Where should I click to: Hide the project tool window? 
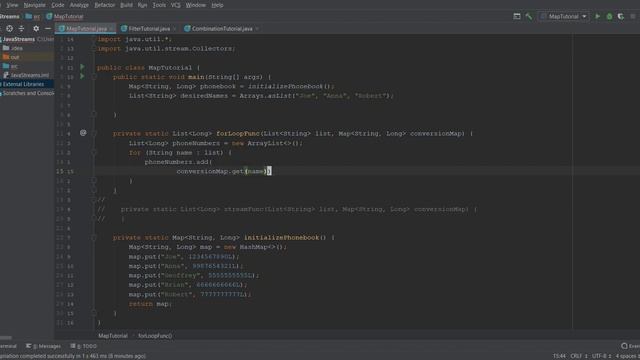48,29
